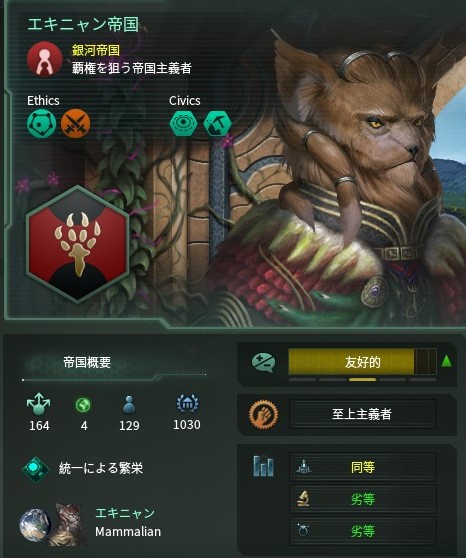Image resolution: width=466 pixels, height=558 pixels.
Task: Click the population icon showing 129
Action: coord(129,404)
